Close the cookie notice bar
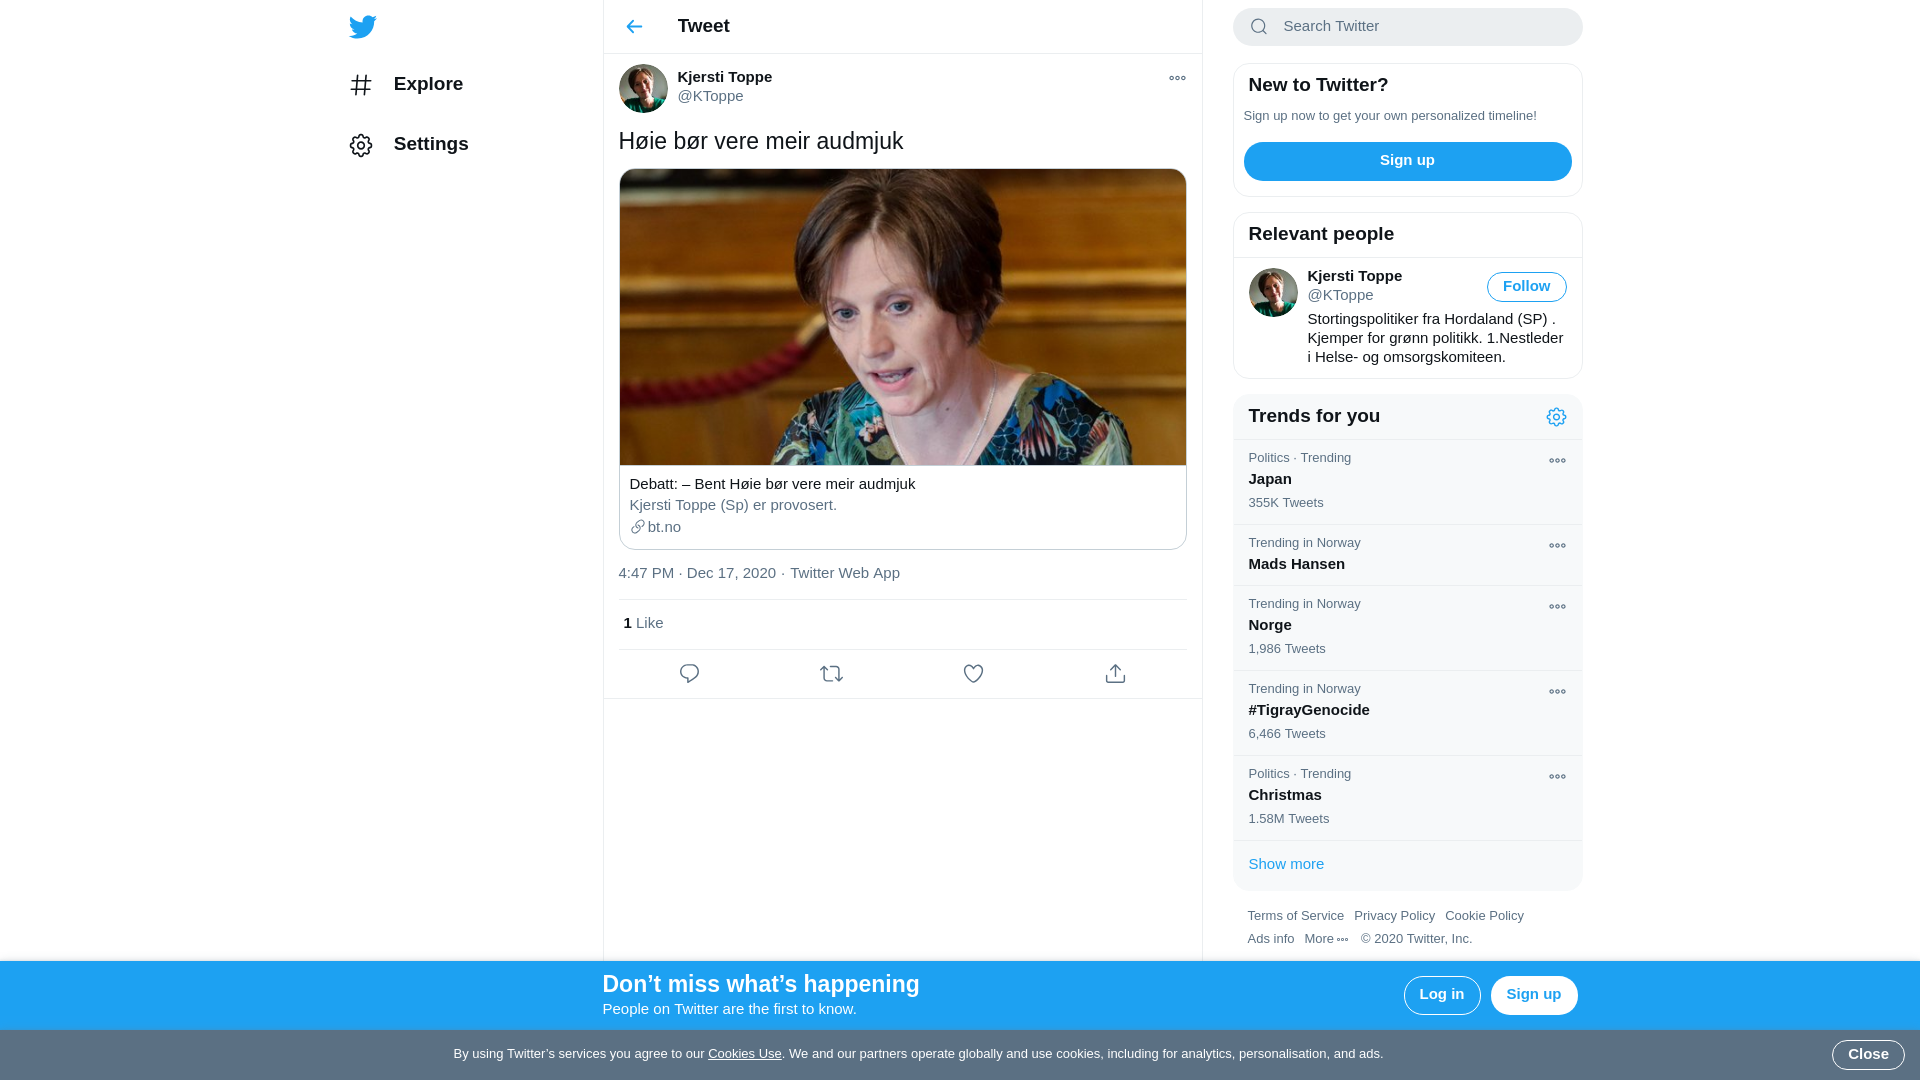The height and width of the screenshot is (1080, 1920). pyautogui.click(x=1867, y=1054)
